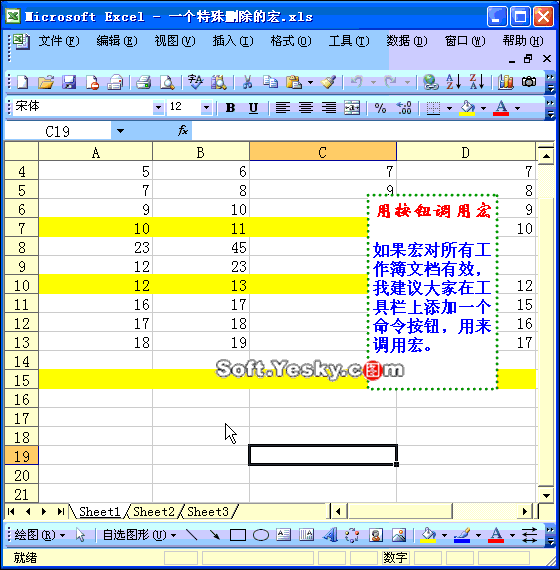The image size is (560, 570).
Task: Open the View menu
Action: click(175, 41)
